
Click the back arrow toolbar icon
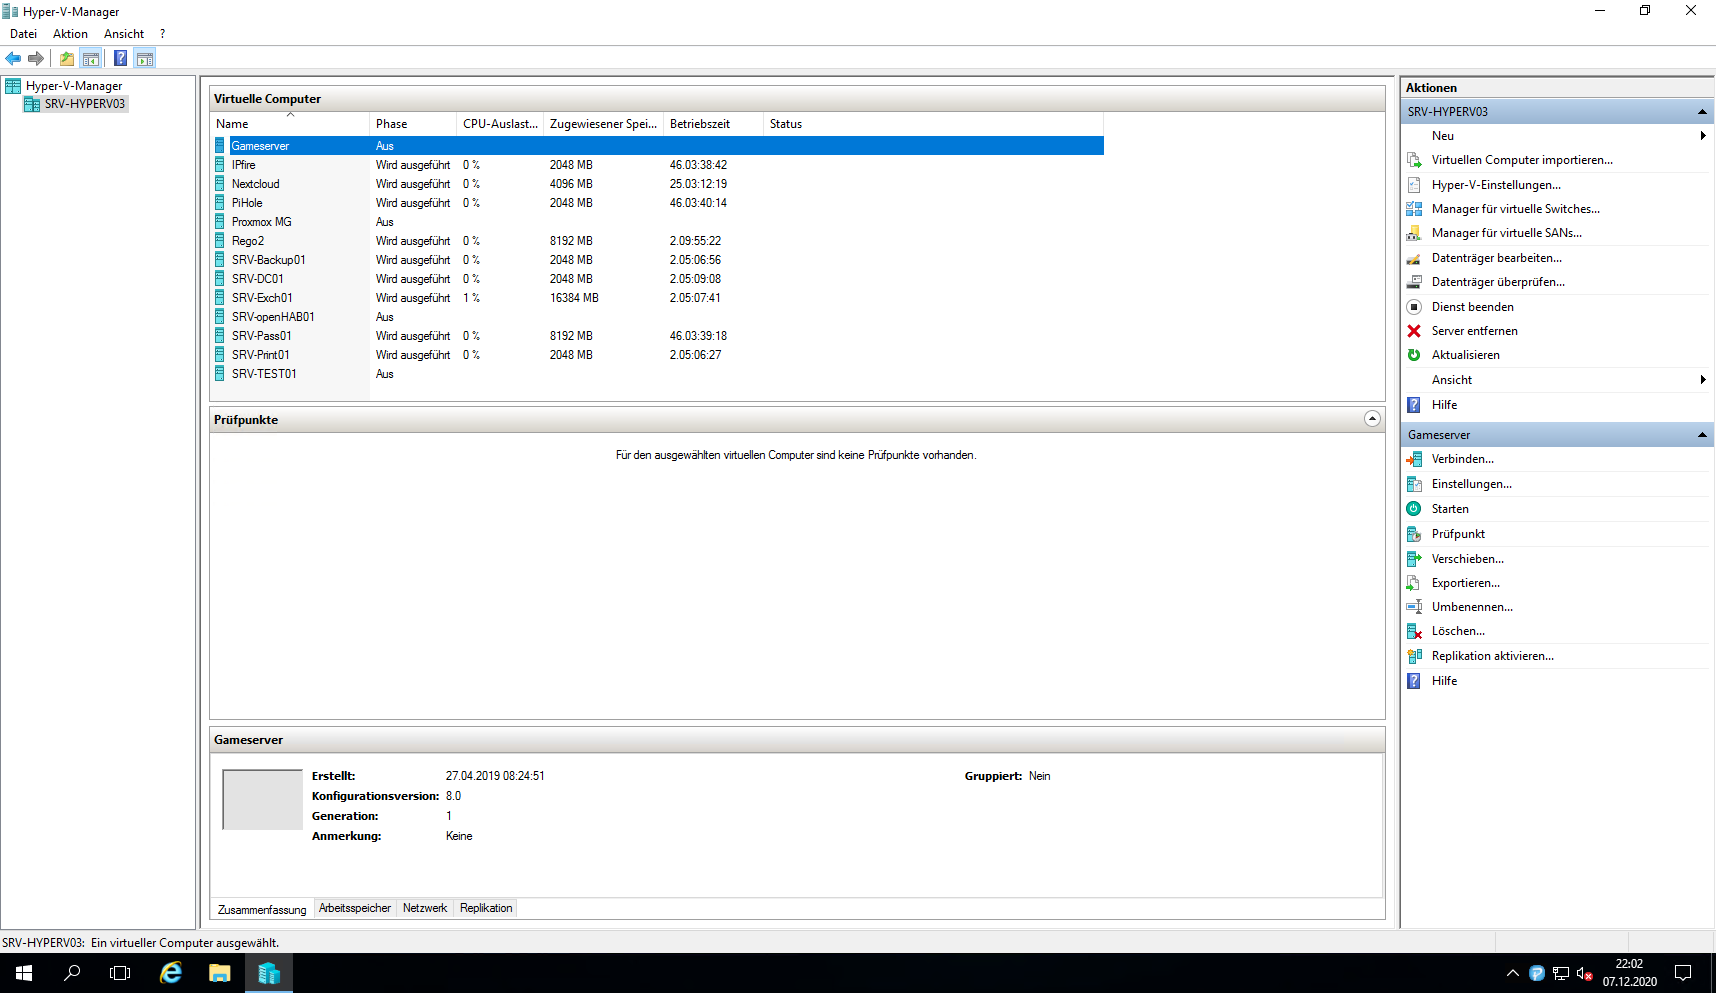tap(13, 59)
